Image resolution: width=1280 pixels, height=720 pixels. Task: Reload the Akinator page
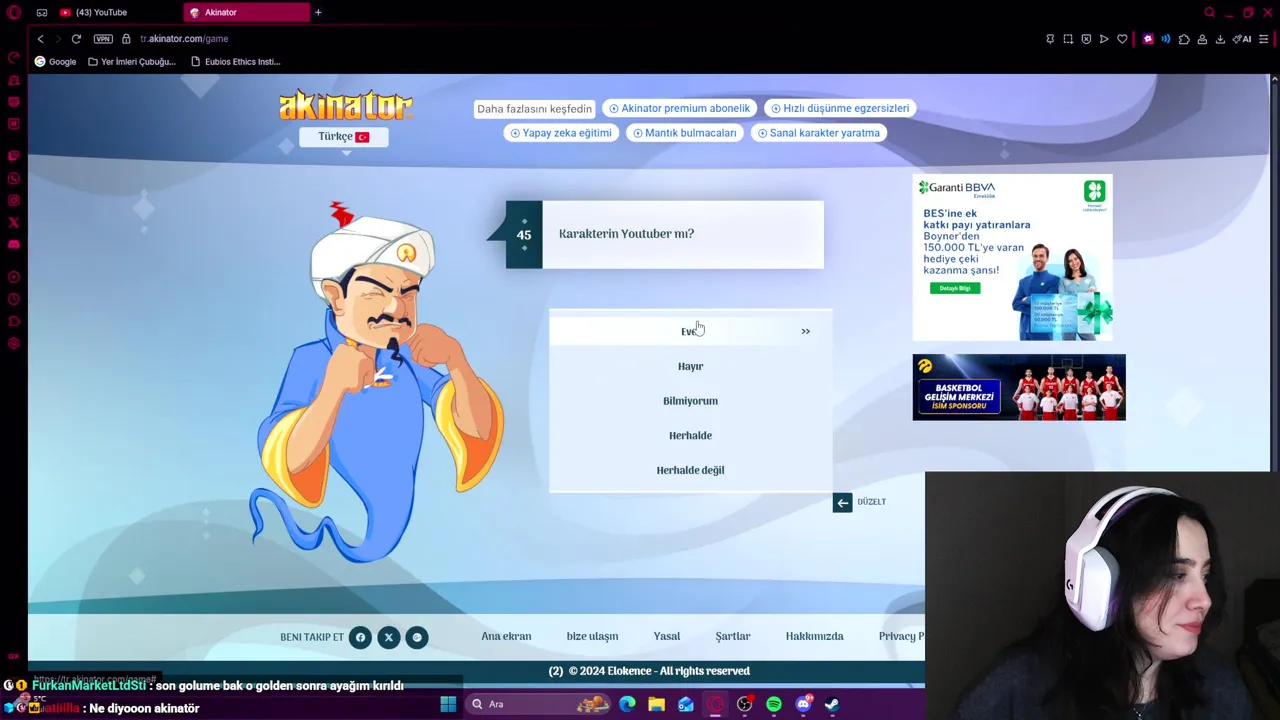[76, 39]
